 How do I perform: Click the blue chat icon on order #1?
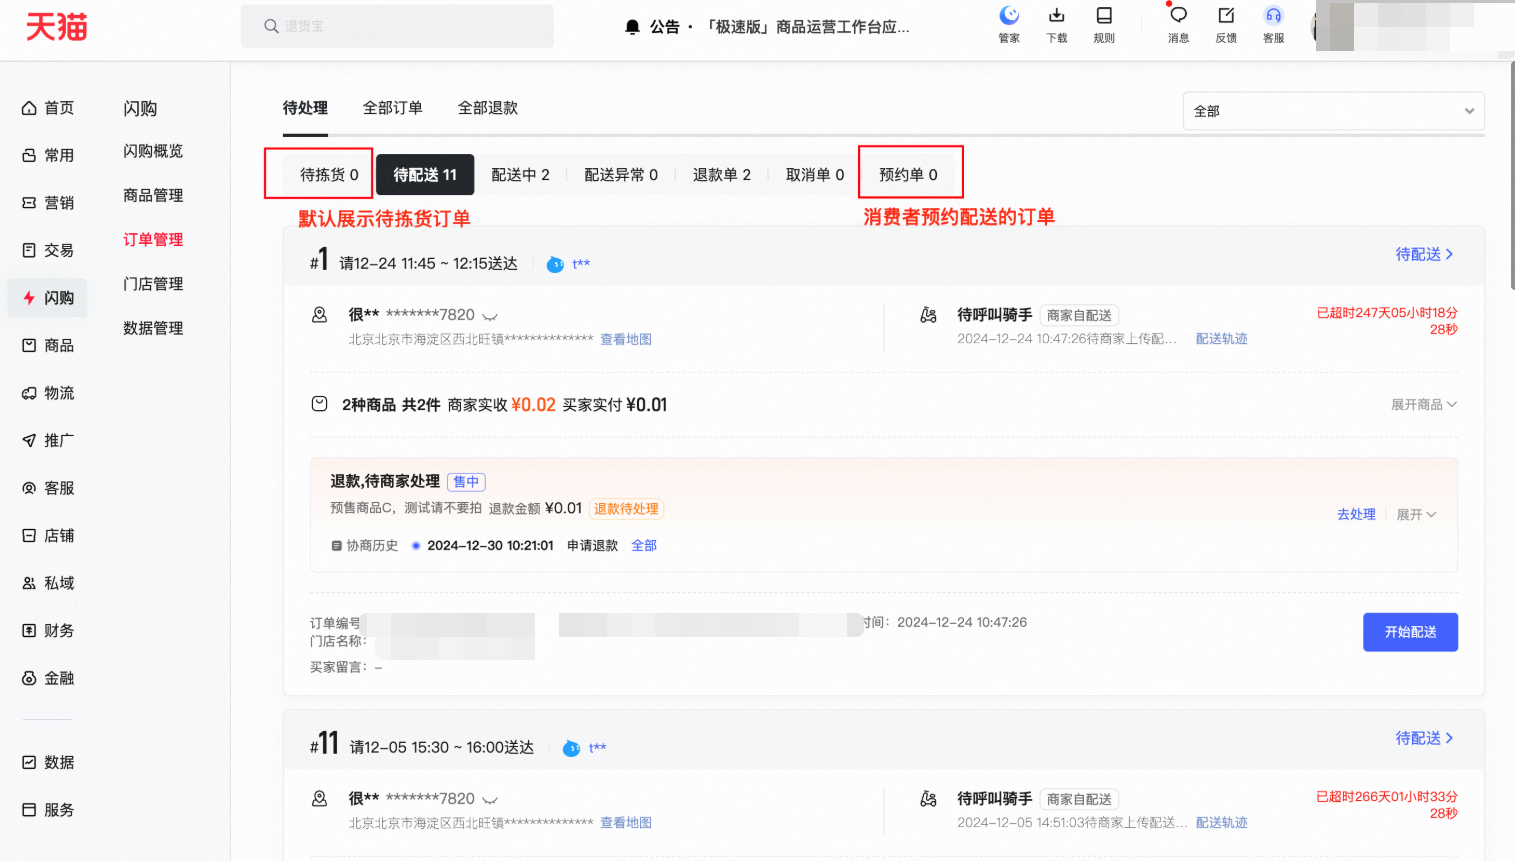555,265
